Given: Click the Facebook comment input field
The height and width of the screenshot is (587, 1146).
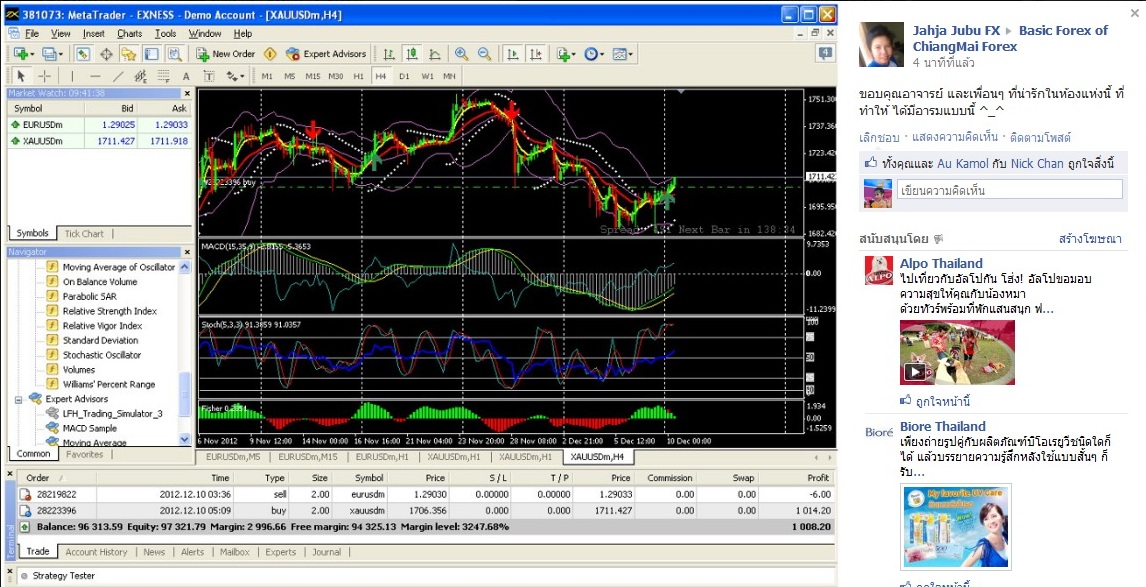Looking at the screenshot, I should click(x=1009, y=190).
